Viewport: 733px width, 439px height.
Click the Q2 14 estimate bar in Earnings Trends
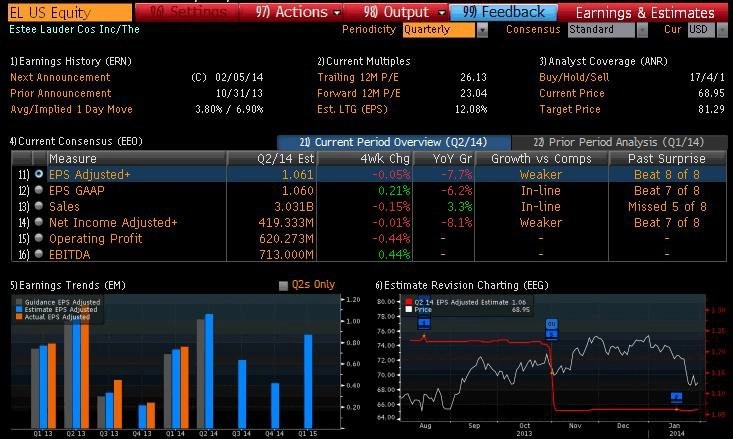pyautogui.click(x=209, y=371)
